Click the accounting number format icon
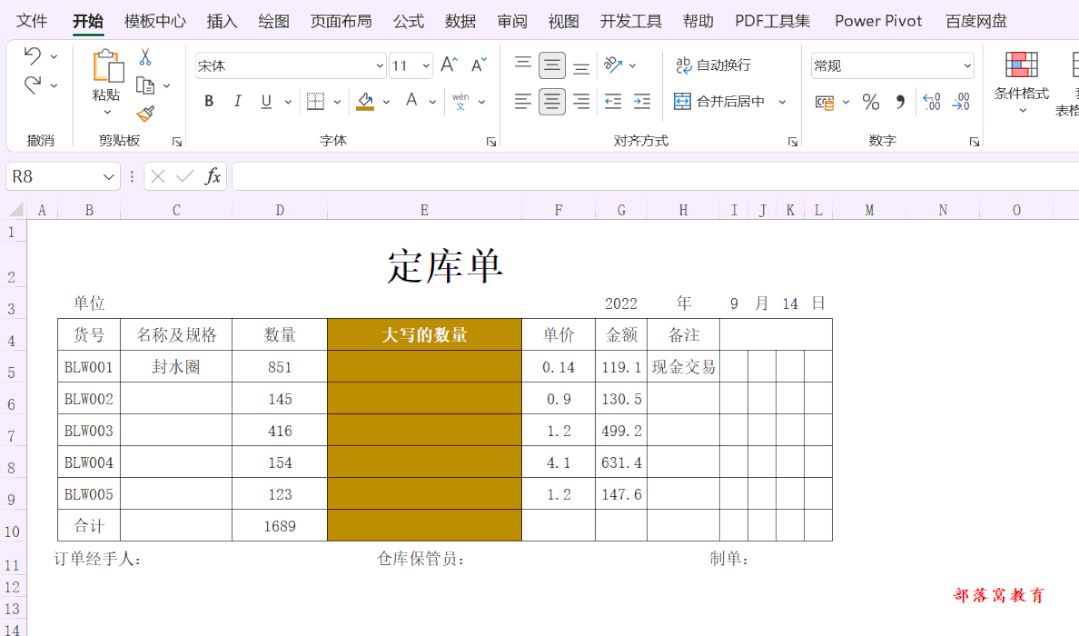The height and width of the screenshot is (636, 1079). 824,103
